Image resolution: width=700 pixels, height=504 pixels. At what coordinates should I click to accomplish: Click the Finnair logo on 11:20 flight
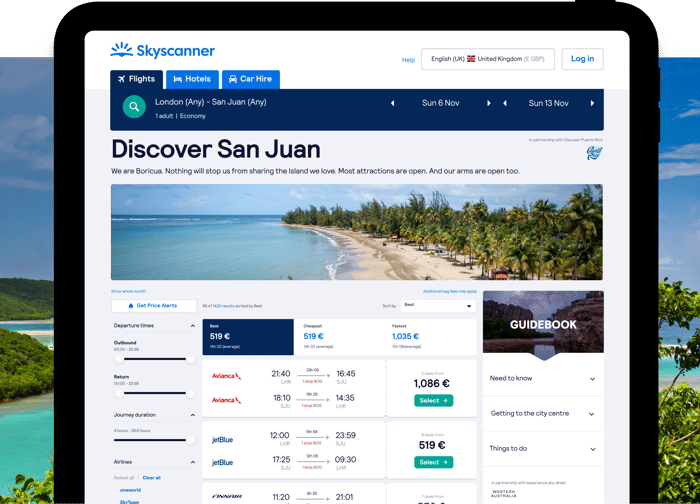coord(227,496)
